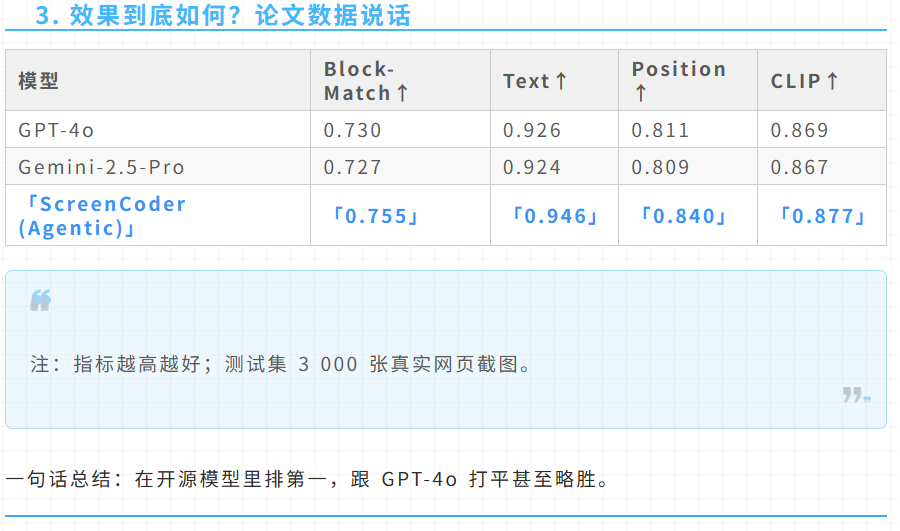
Task: Select the "模型" column header
Action: 158,80
